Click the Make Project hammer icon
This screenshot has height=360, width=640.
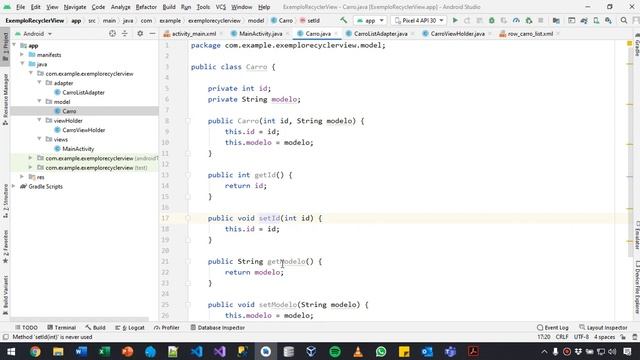(x=344, y=20)
